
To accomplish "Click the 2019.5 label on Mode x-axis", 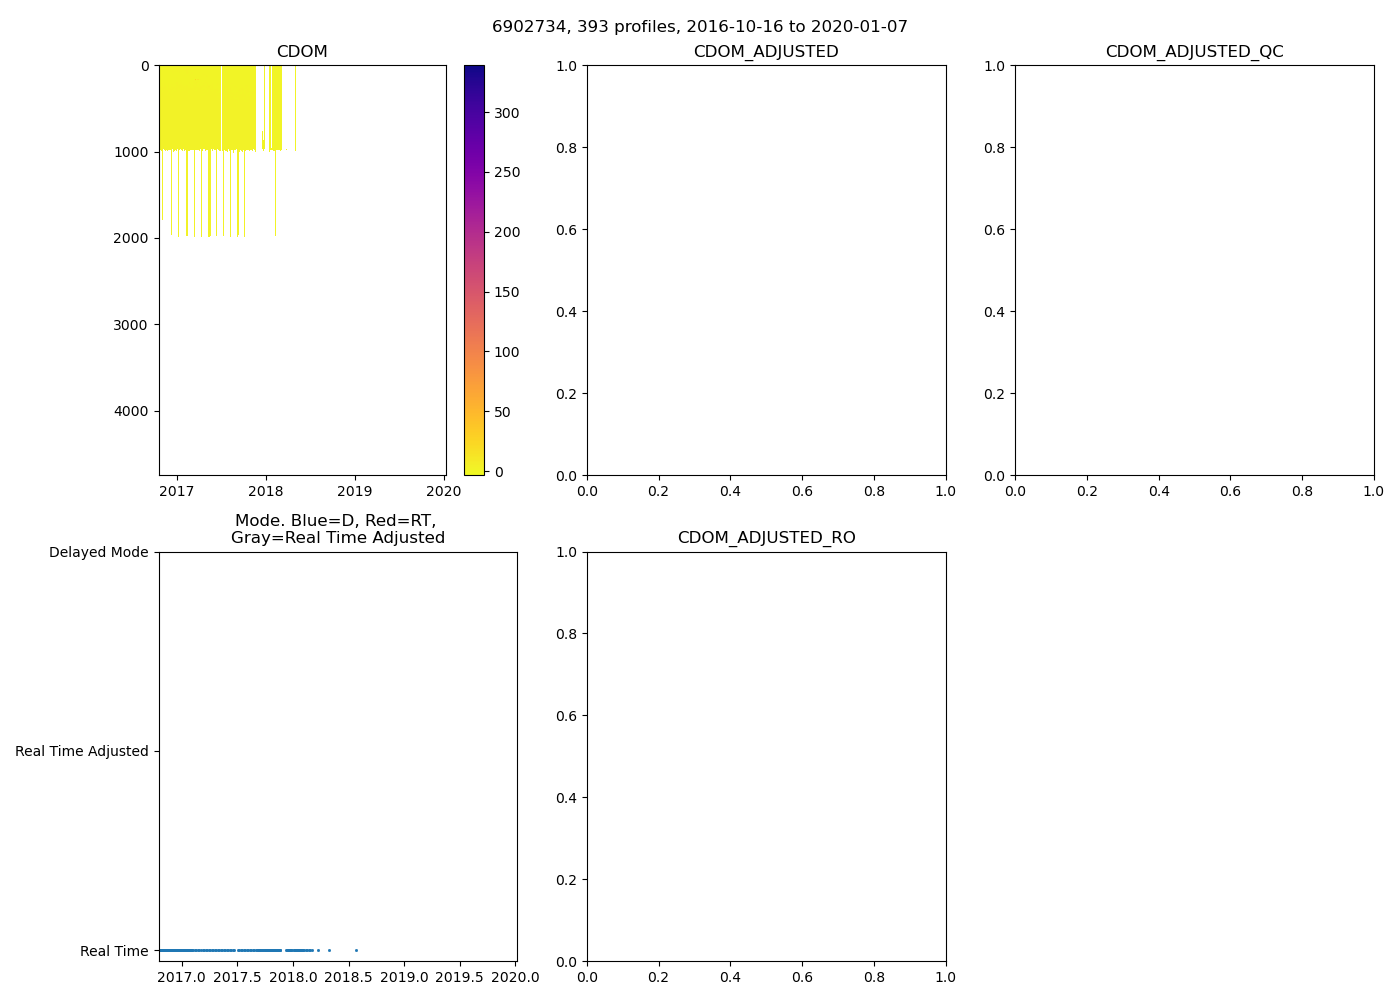I will (x=460, y=977).
